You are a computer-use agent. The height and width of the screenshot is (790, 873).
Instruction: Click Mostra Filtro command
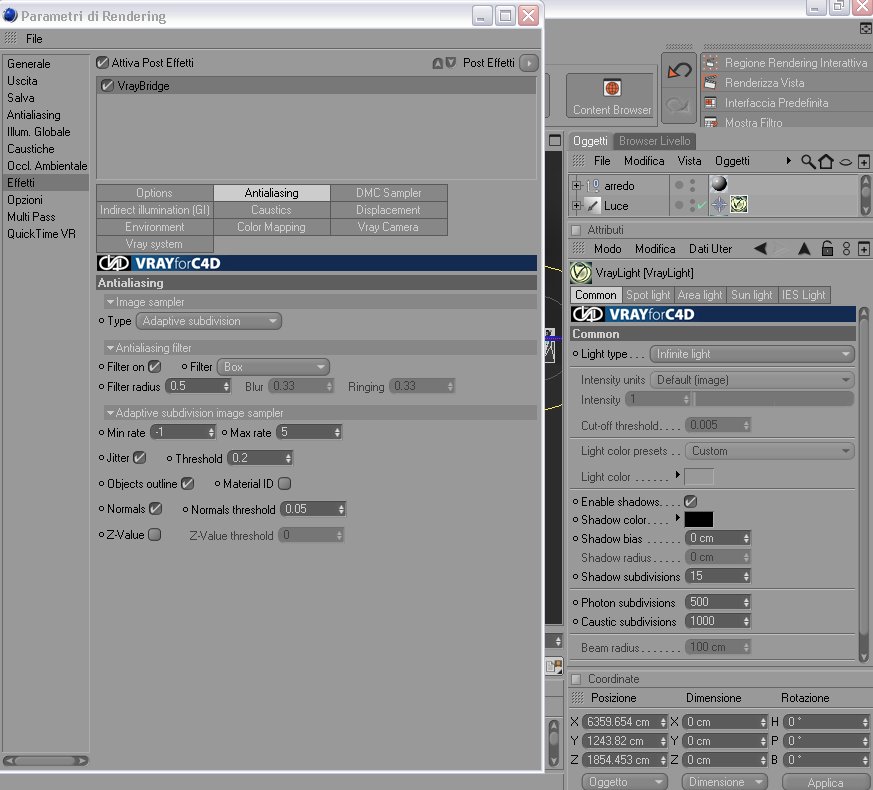pos(753,123)
